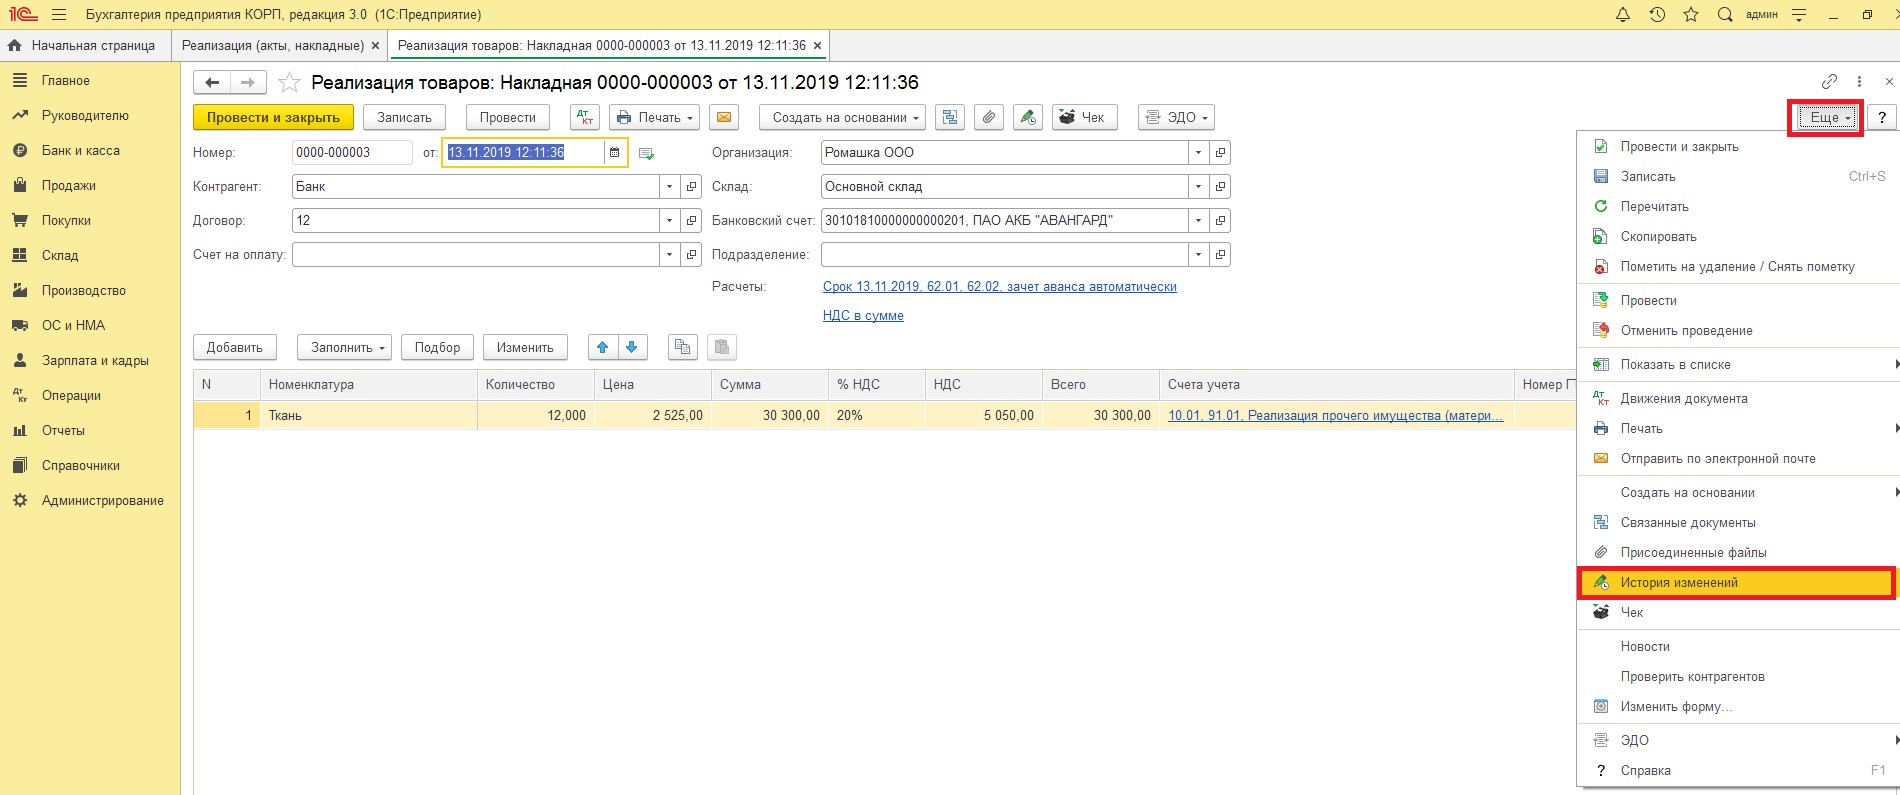1900x795 pixels.
Task: Open Счета учета link in Ткань row
Action: tap(1336, 415)
